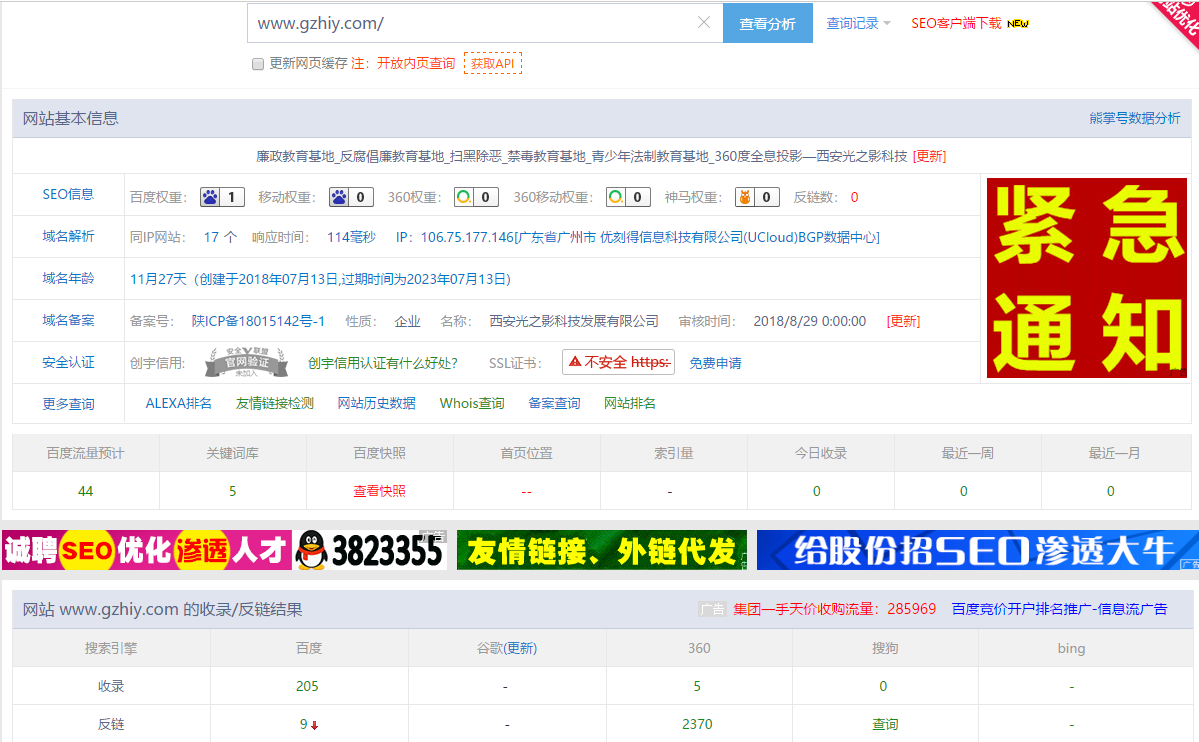Click the QQ penguin icon in banner

click(311, 550)
